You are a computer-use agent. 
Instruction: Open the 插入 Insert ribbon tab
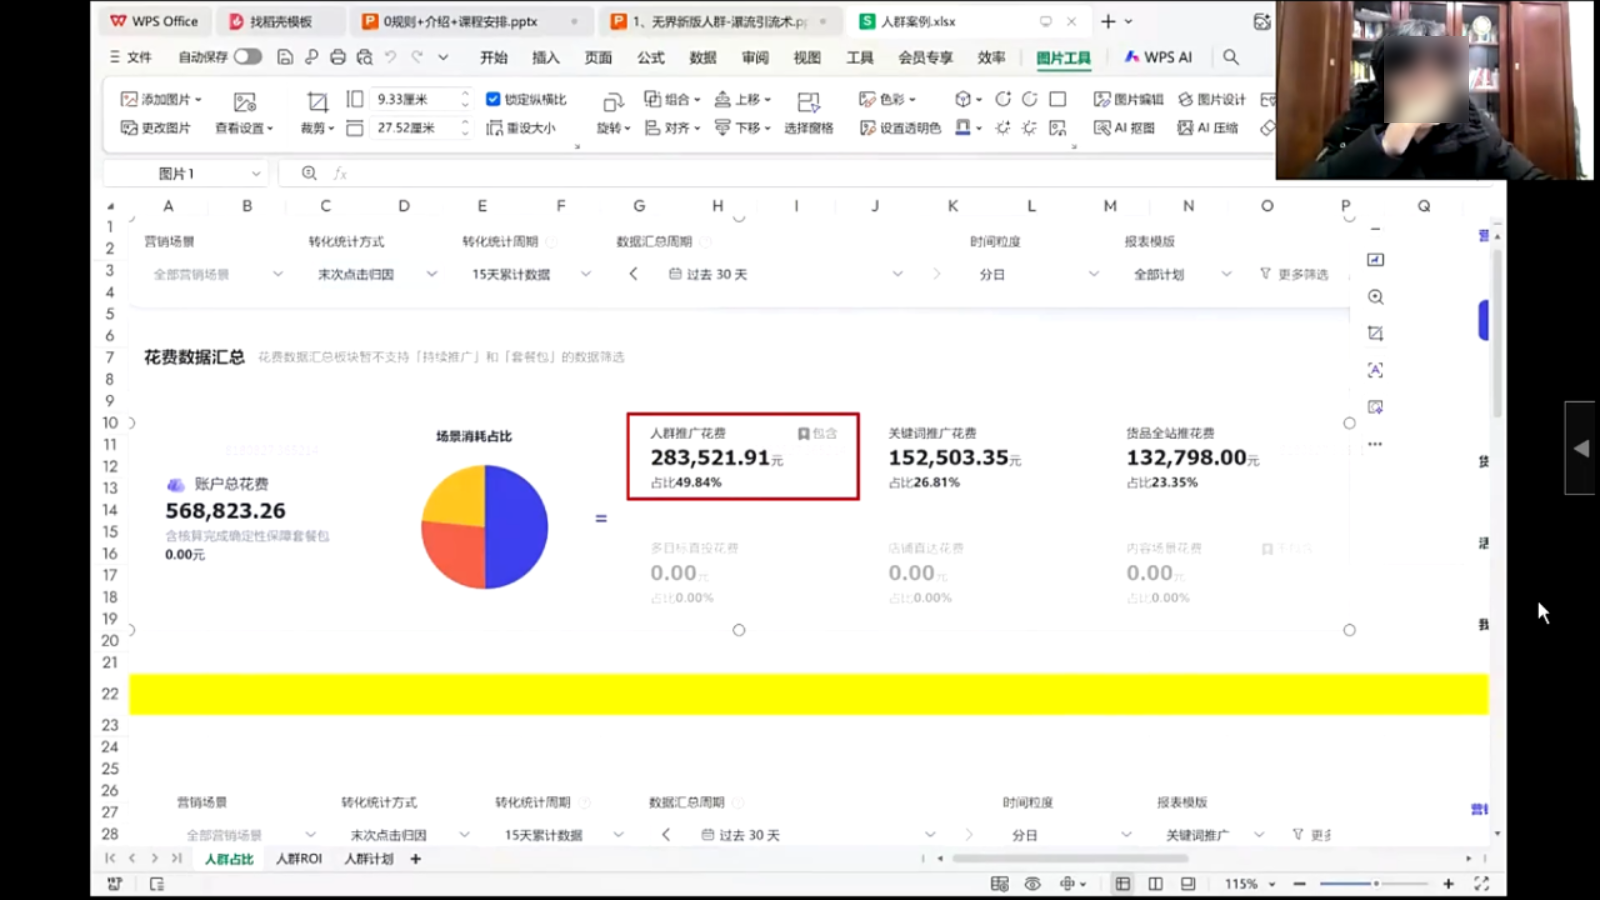click(x=545, y=57)
